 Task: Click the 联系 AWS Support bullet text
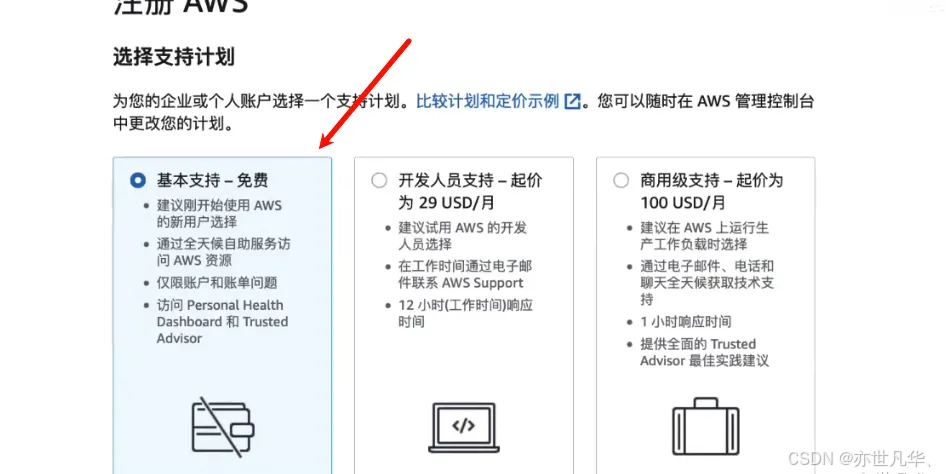coord(465,275)
